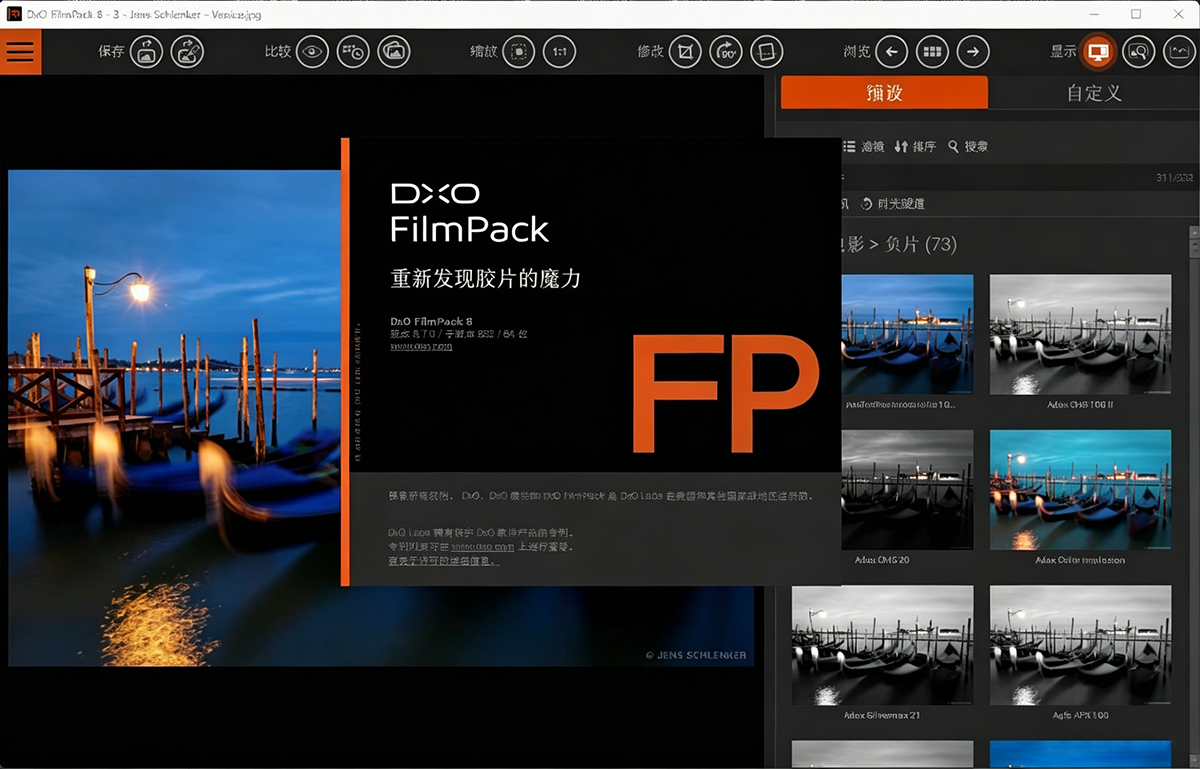Switch to the 预设 orange tab

[884, 92]
